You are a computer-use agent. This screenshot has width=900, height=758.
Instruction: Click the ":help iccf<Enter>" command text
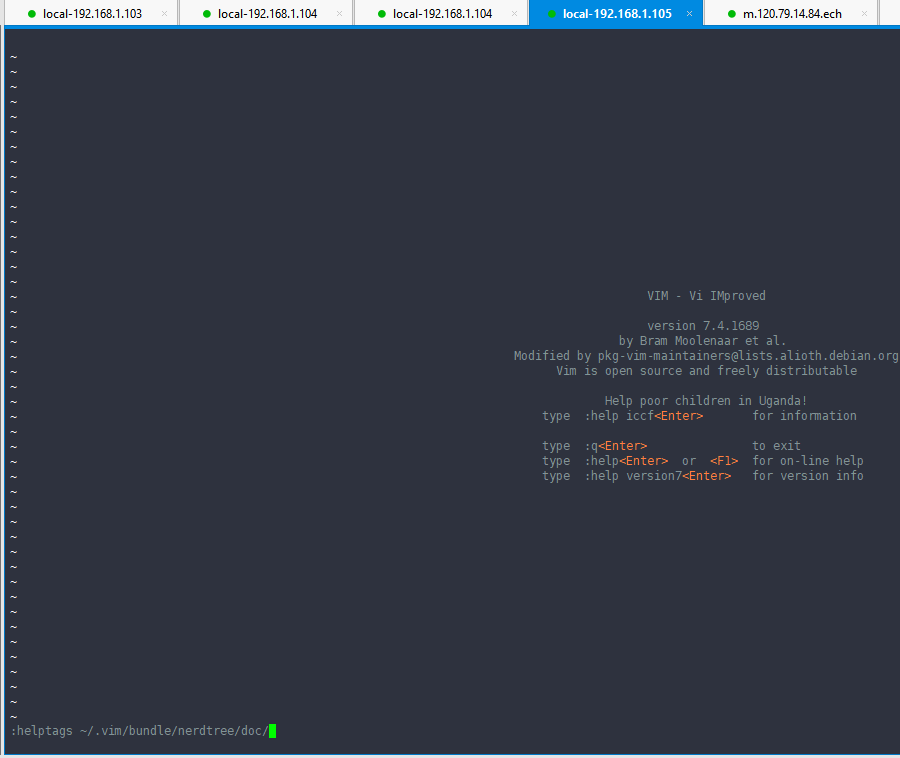click(643, 415)
